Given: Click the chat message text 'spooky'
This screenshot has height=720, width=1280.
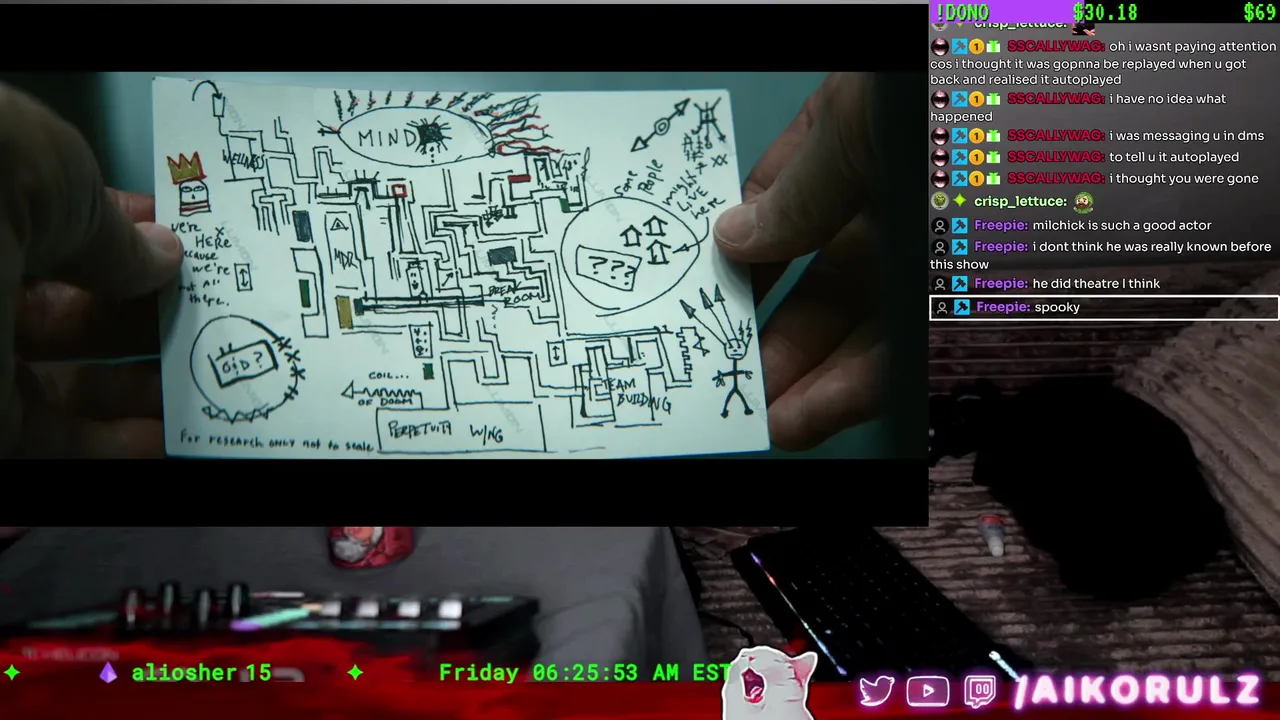Looking at the screenshot, I should pyautogui.click(x=1057, y=308).
